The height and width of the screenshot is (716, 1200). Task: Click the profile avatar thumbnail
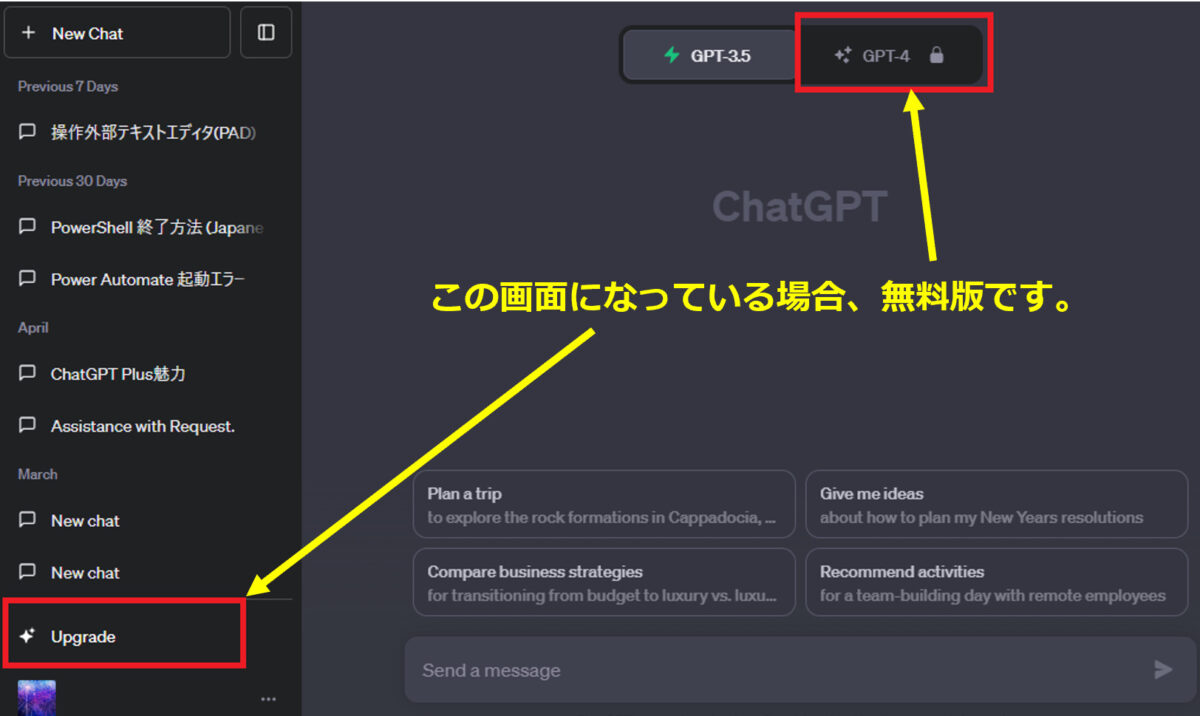point(37,697)
